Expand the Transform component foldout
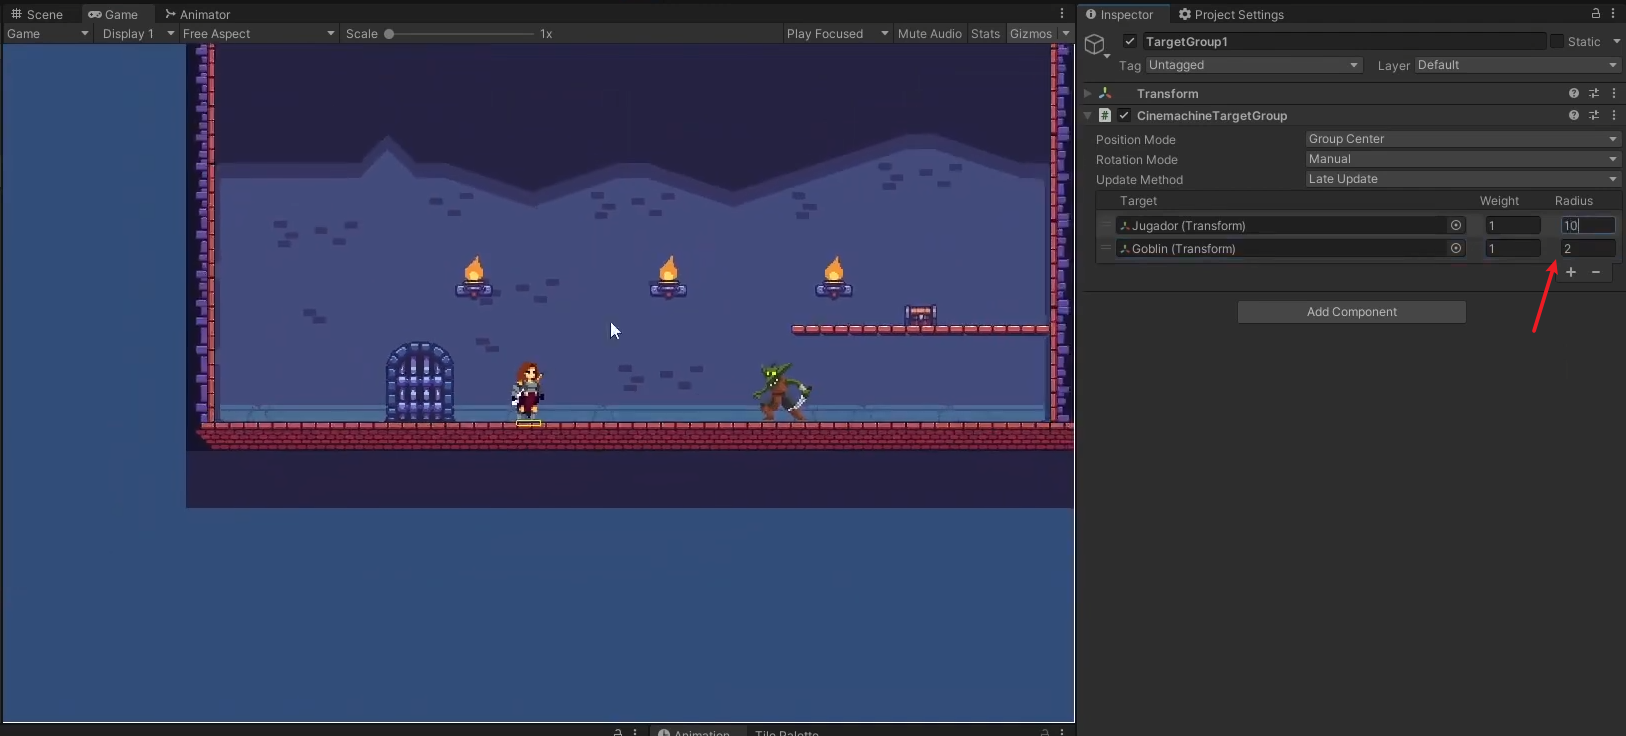 coord(1088,93)
